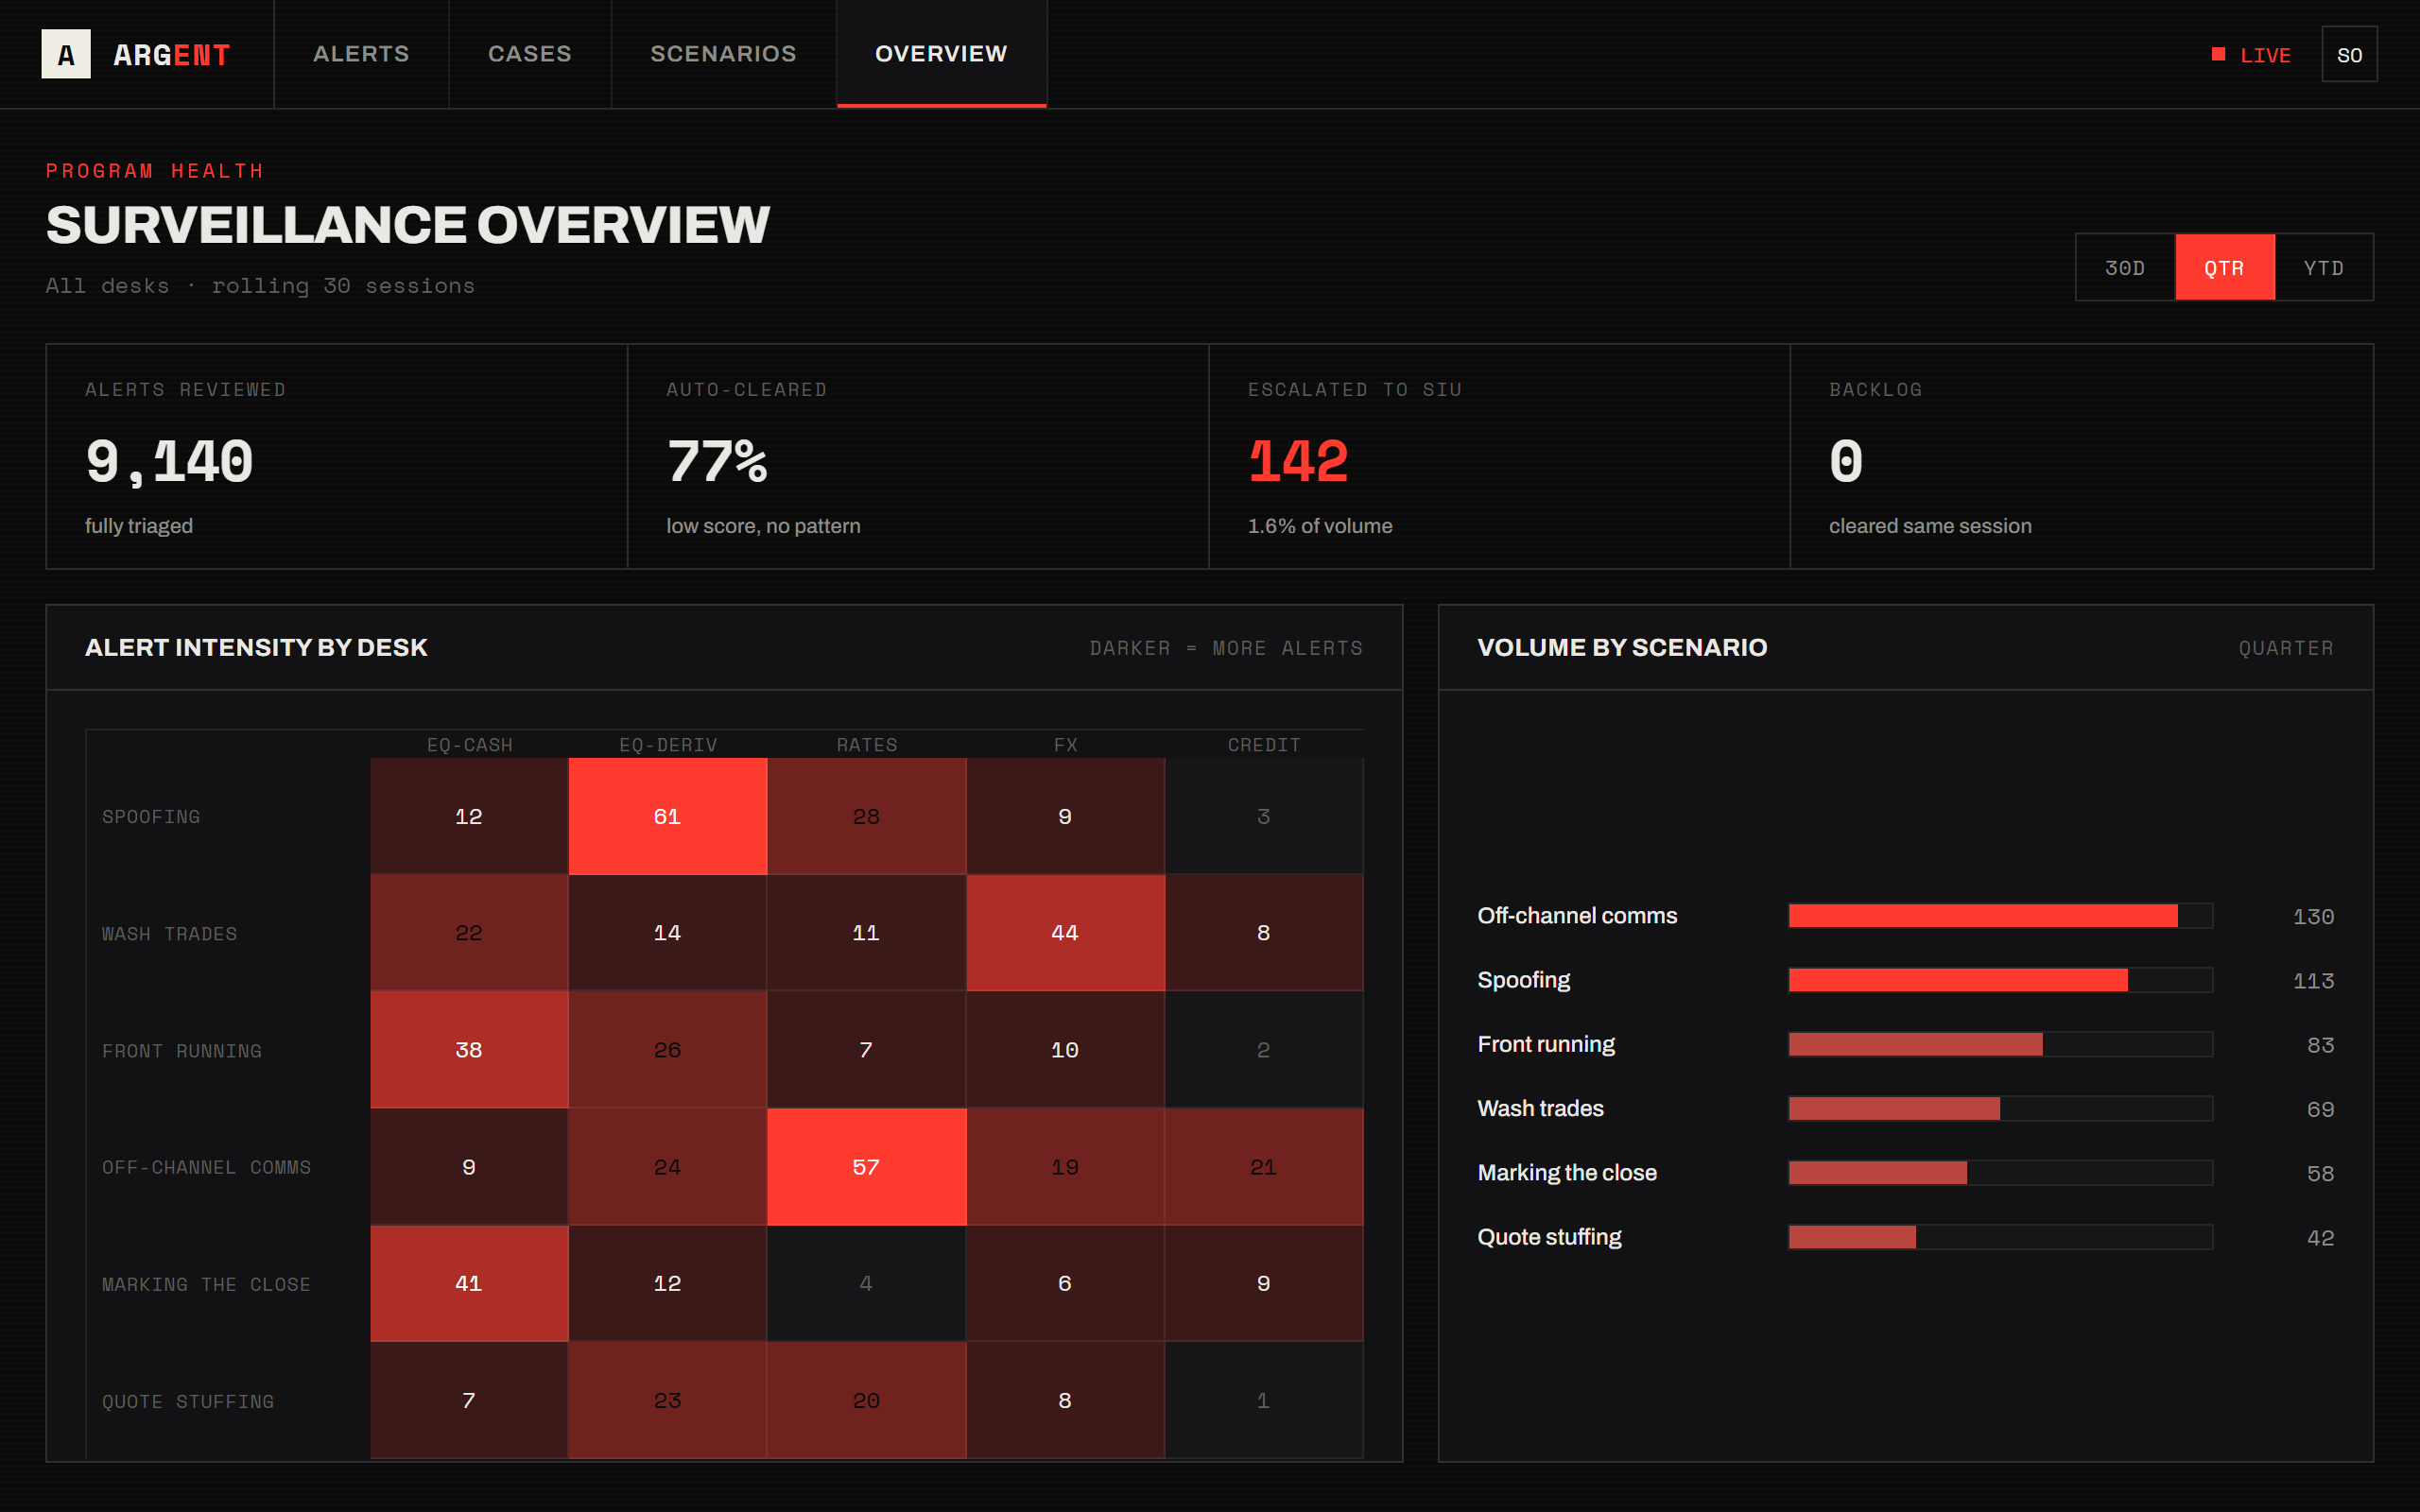Screen dimensions: 2420x1512
Task: Click Marking the close EQ-CASH cell 41
Action: point(469,1283)
